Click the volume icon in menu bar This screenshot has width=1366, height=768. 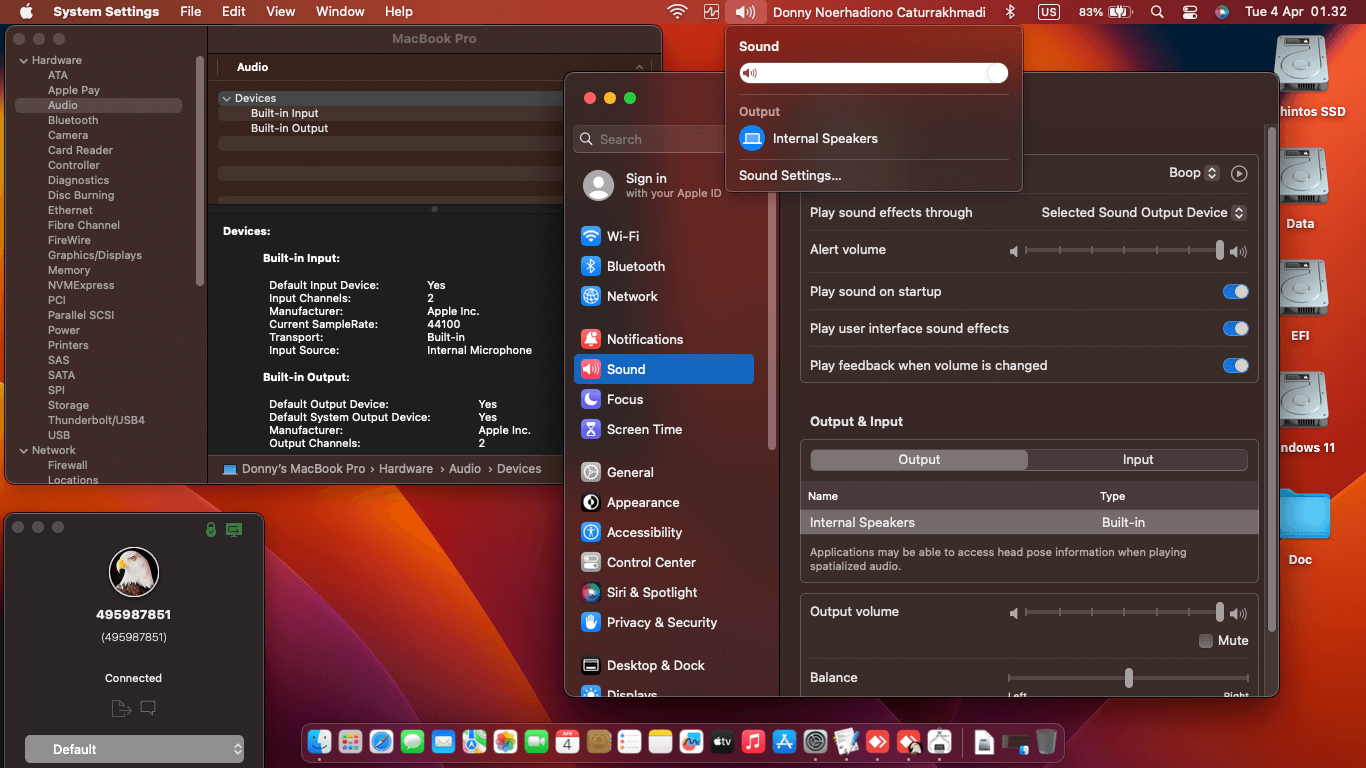click(745, 12)
